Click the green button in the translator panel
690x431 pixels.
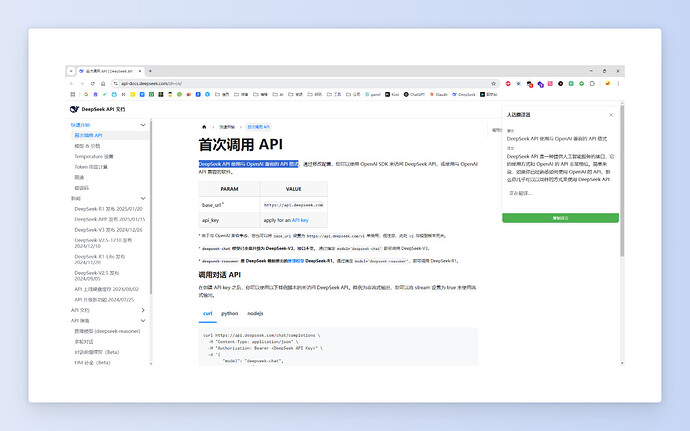click(561, 218)
